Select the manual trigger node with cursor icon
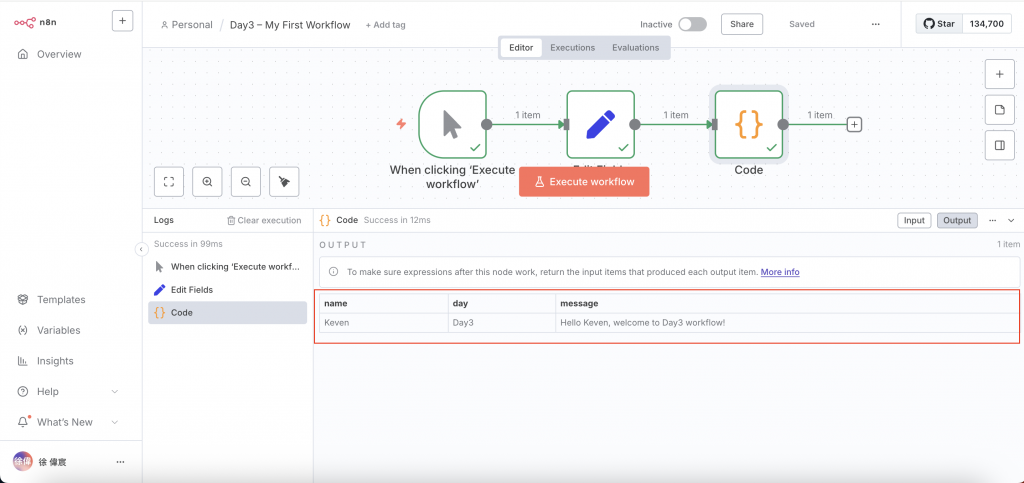This screenshot has width=1024, height=483. (x=452, y=124)
